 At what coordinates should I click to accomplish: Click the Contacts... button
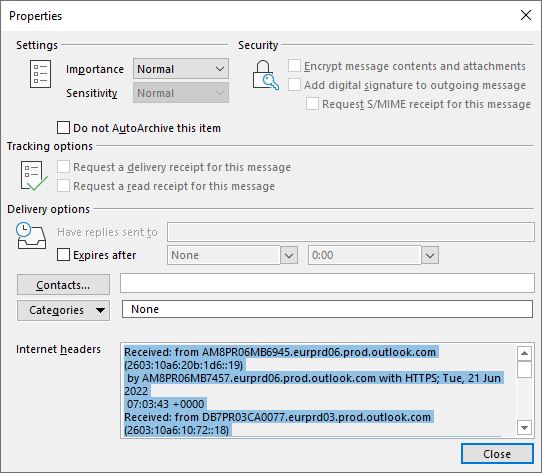click(x=63, y=285)
